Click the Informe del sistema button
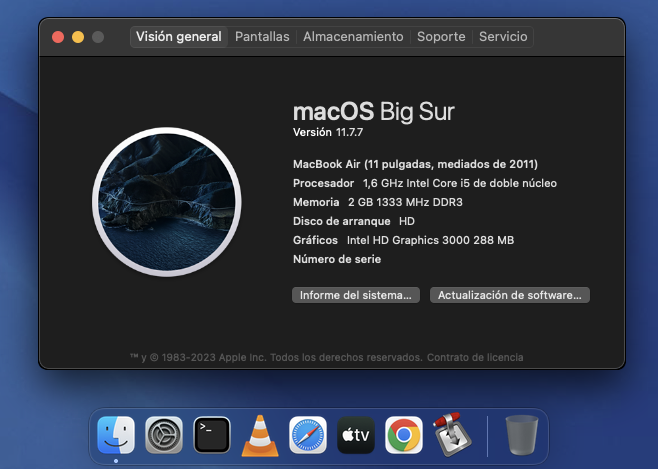Image resolution: width=658 pixels, height=469 pixels. point(356,295)
